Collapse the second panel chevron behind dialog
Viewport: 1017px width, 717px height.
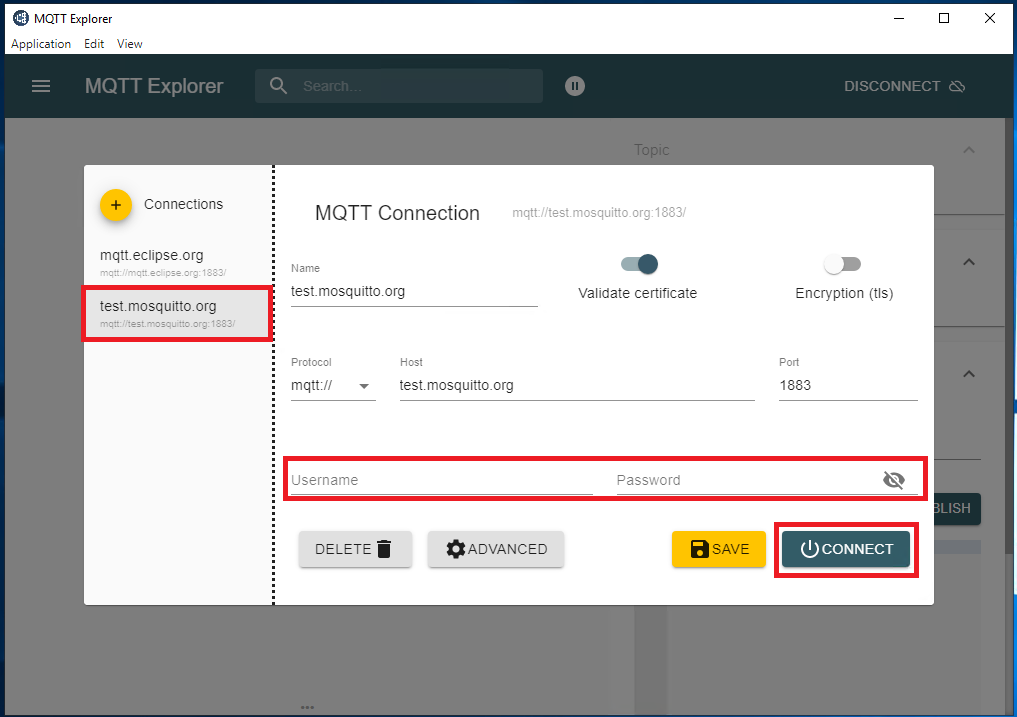[x=969, y=262]
